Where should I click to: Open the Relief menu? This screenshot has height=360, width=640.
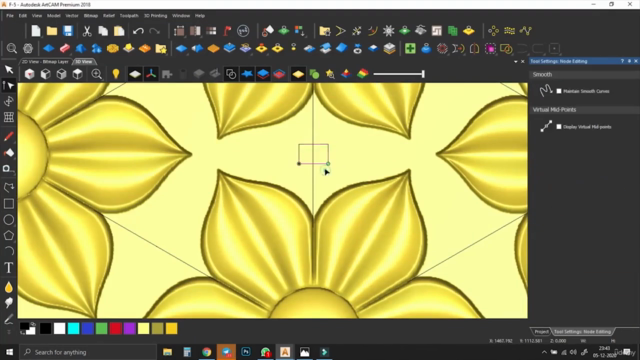pos(109,16)
